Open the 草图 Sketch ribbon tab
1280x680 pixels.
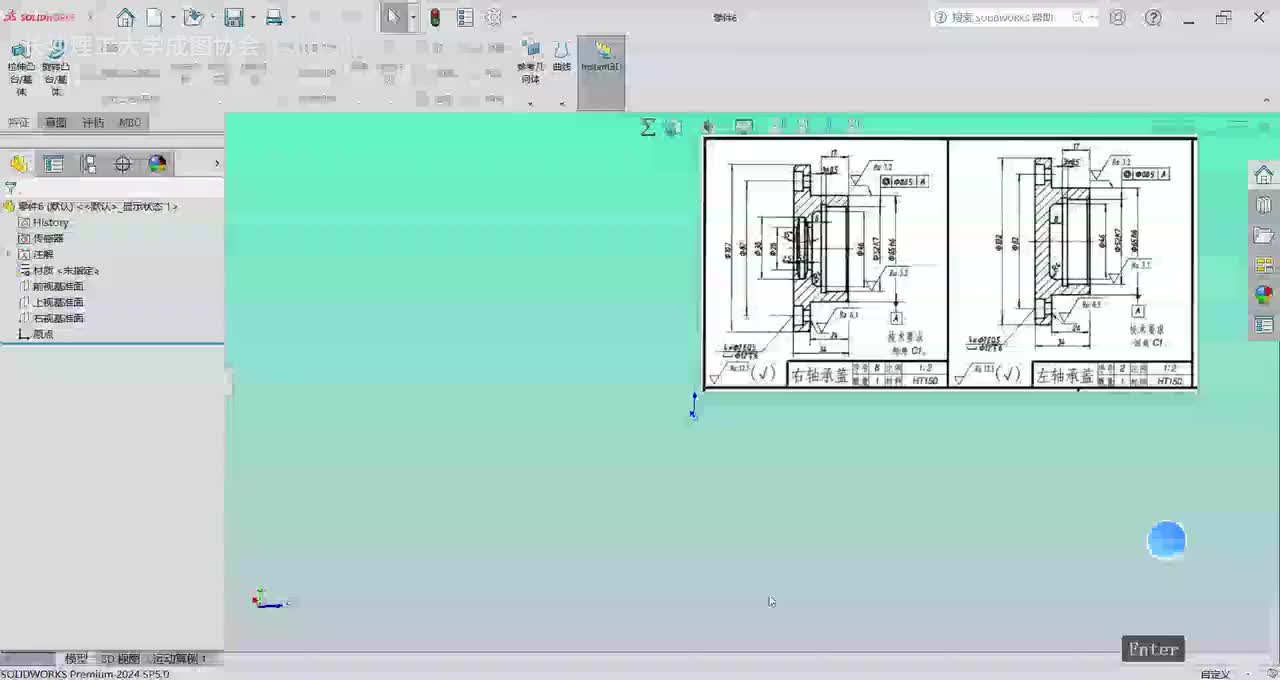[55, 122]
